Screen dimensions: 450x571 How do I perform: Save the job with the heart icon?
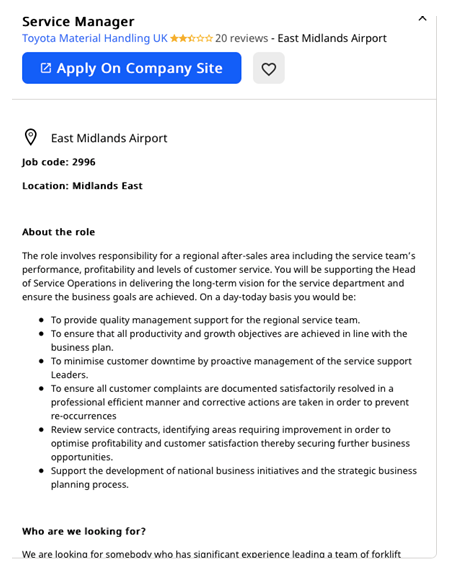(x=269, y=68)
